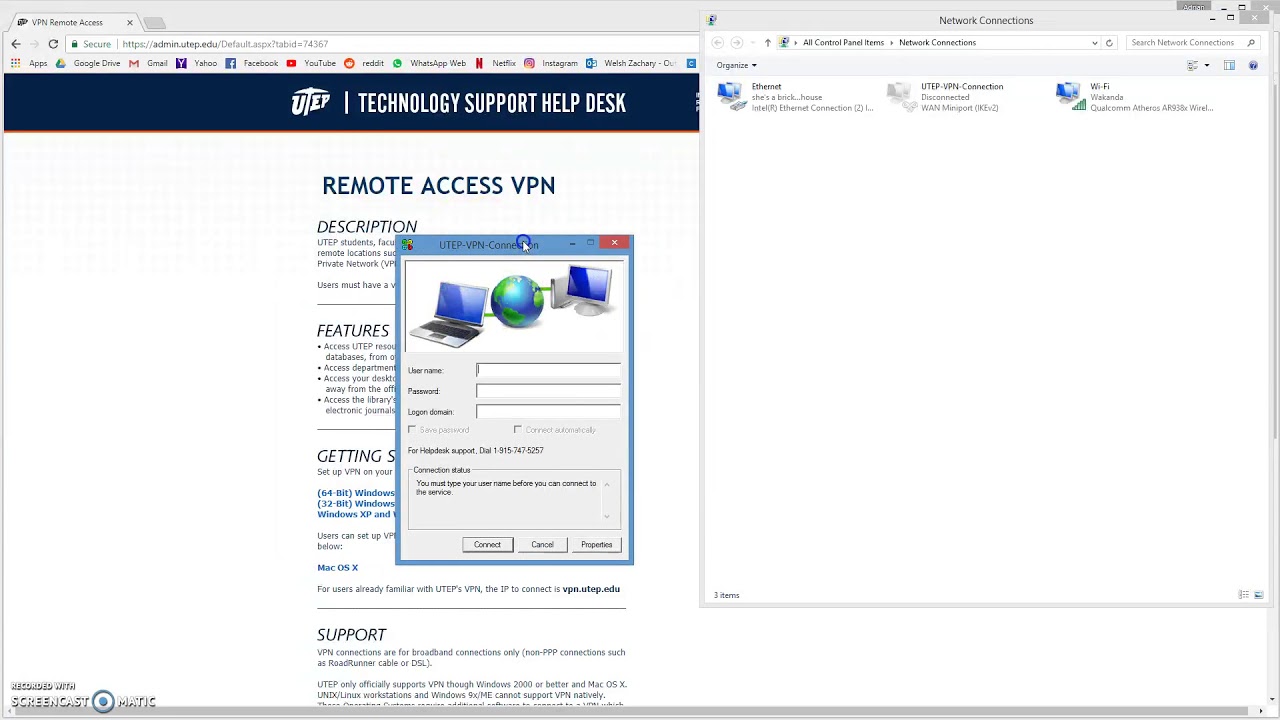Image resolution: width=1280 pixels, height=720 pixels.
Task: Open the Instagram bookmark
Action: (551, 63)
